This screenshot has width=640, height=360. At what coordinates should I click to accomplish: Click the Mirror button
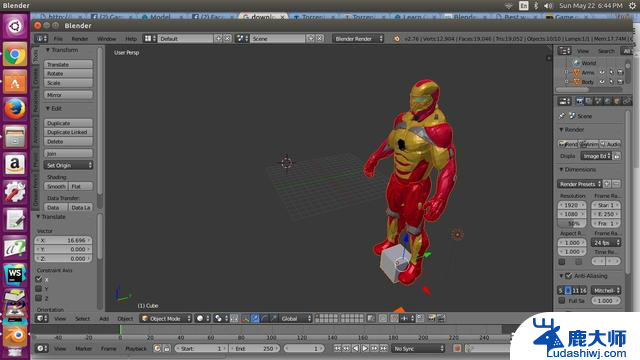[x=68, y=95]
